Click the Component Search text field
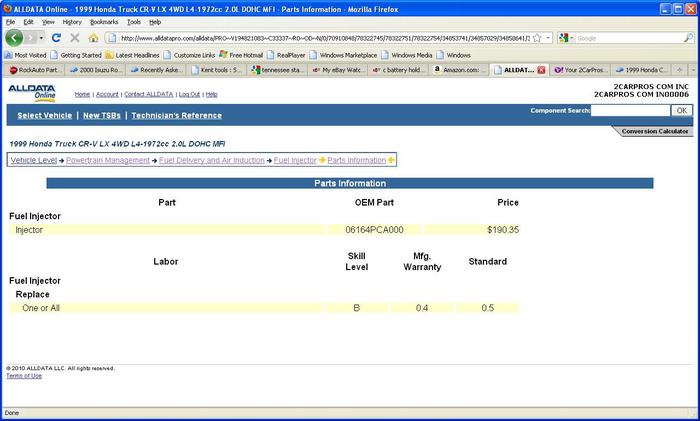Screen dimensions: 700x421 630,110
